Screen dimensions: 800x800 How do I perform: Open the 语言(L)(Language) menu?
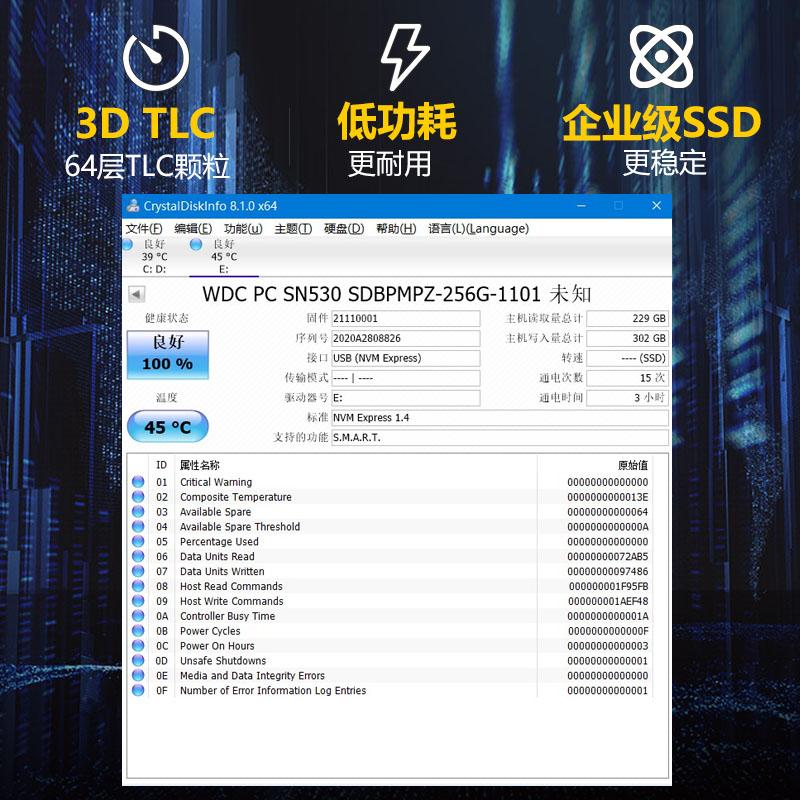coord(478,229)
